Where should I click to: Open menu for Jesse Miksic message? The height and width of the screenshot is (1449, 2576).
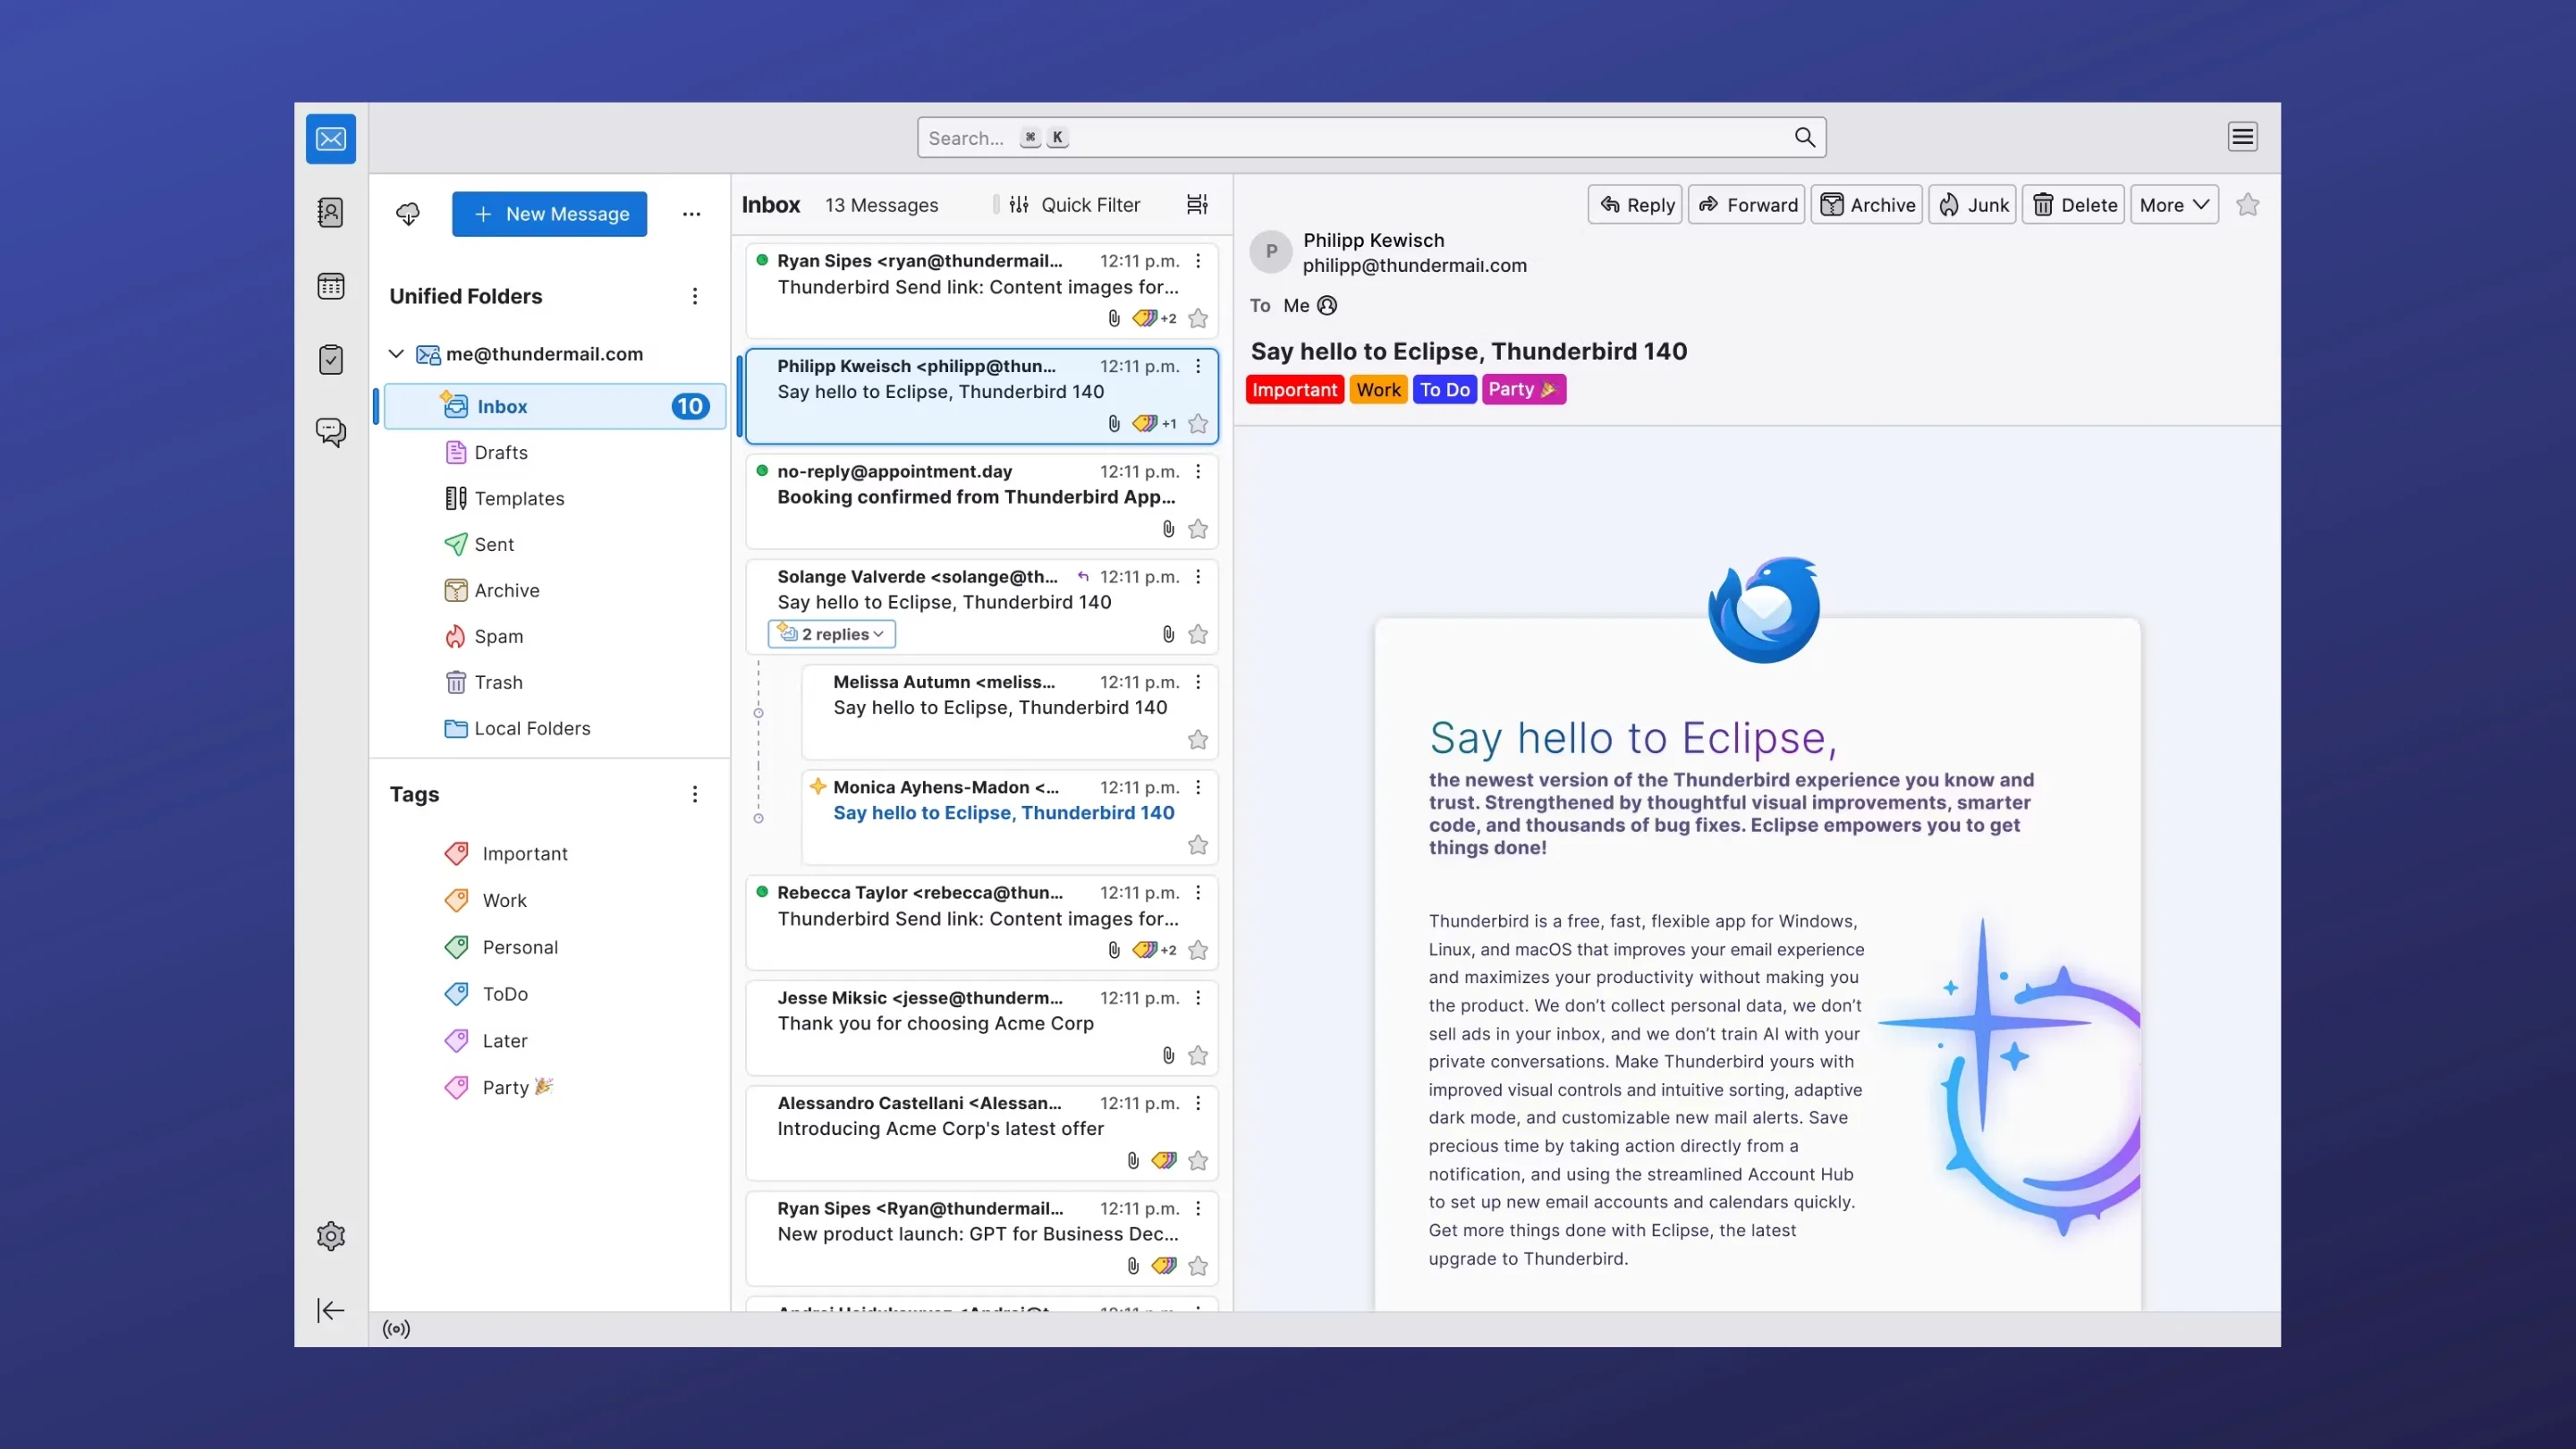(x=1198, y=998)
